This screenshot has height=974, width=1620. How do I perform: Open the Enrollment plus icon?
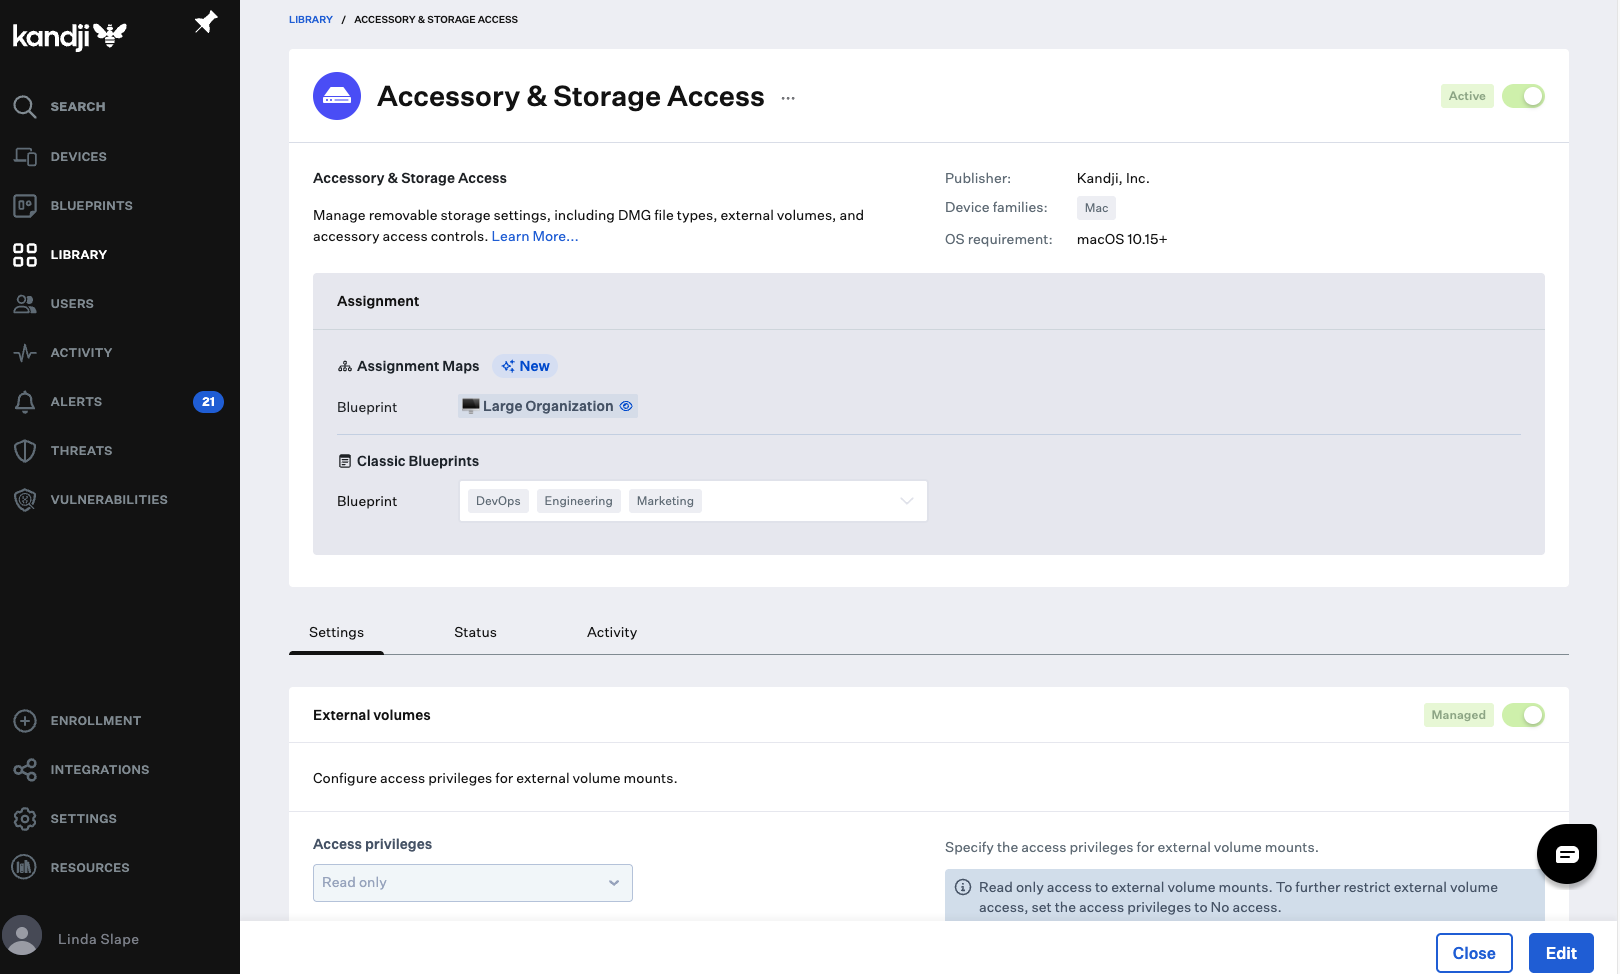[25, 721]
